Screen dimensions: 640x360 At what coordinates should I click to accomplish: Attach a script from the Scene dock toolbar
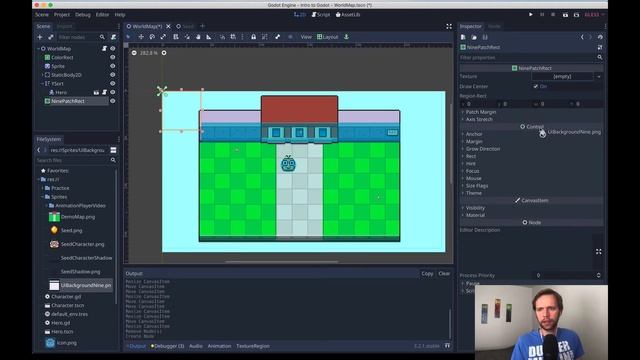tap(113, 37)
